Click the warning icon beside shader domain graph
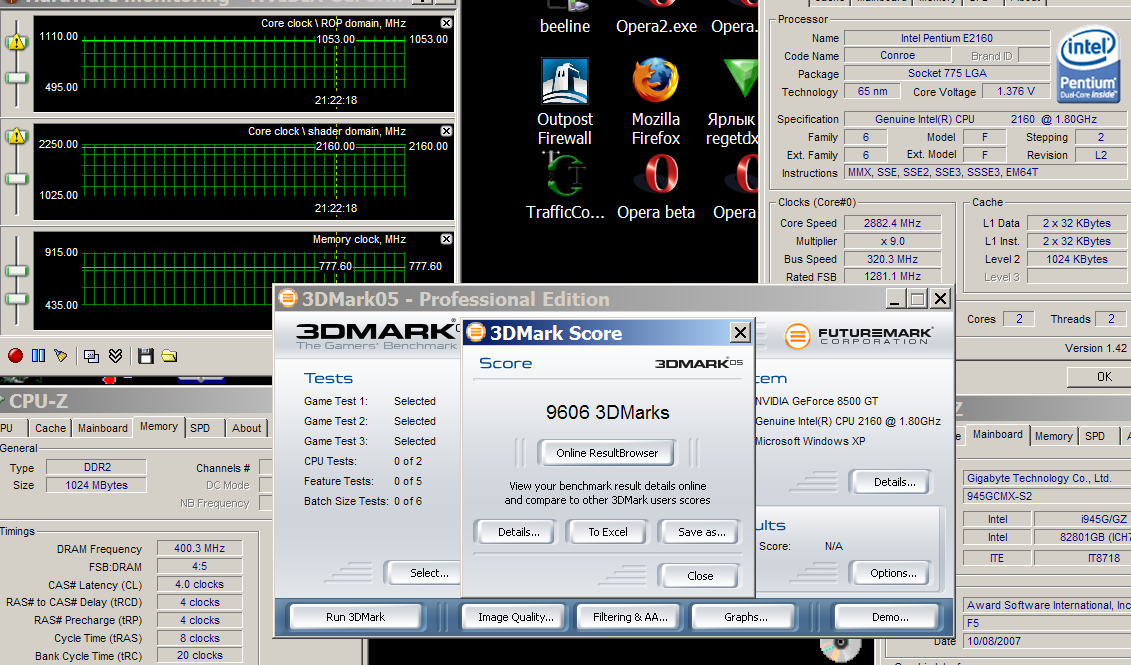 coord(16,136)
